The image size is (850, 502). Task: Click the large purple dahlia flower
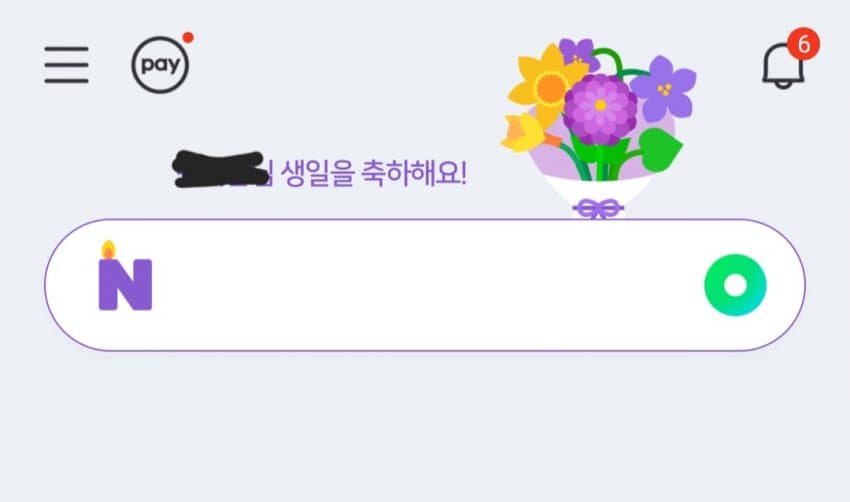coord(600,108)
